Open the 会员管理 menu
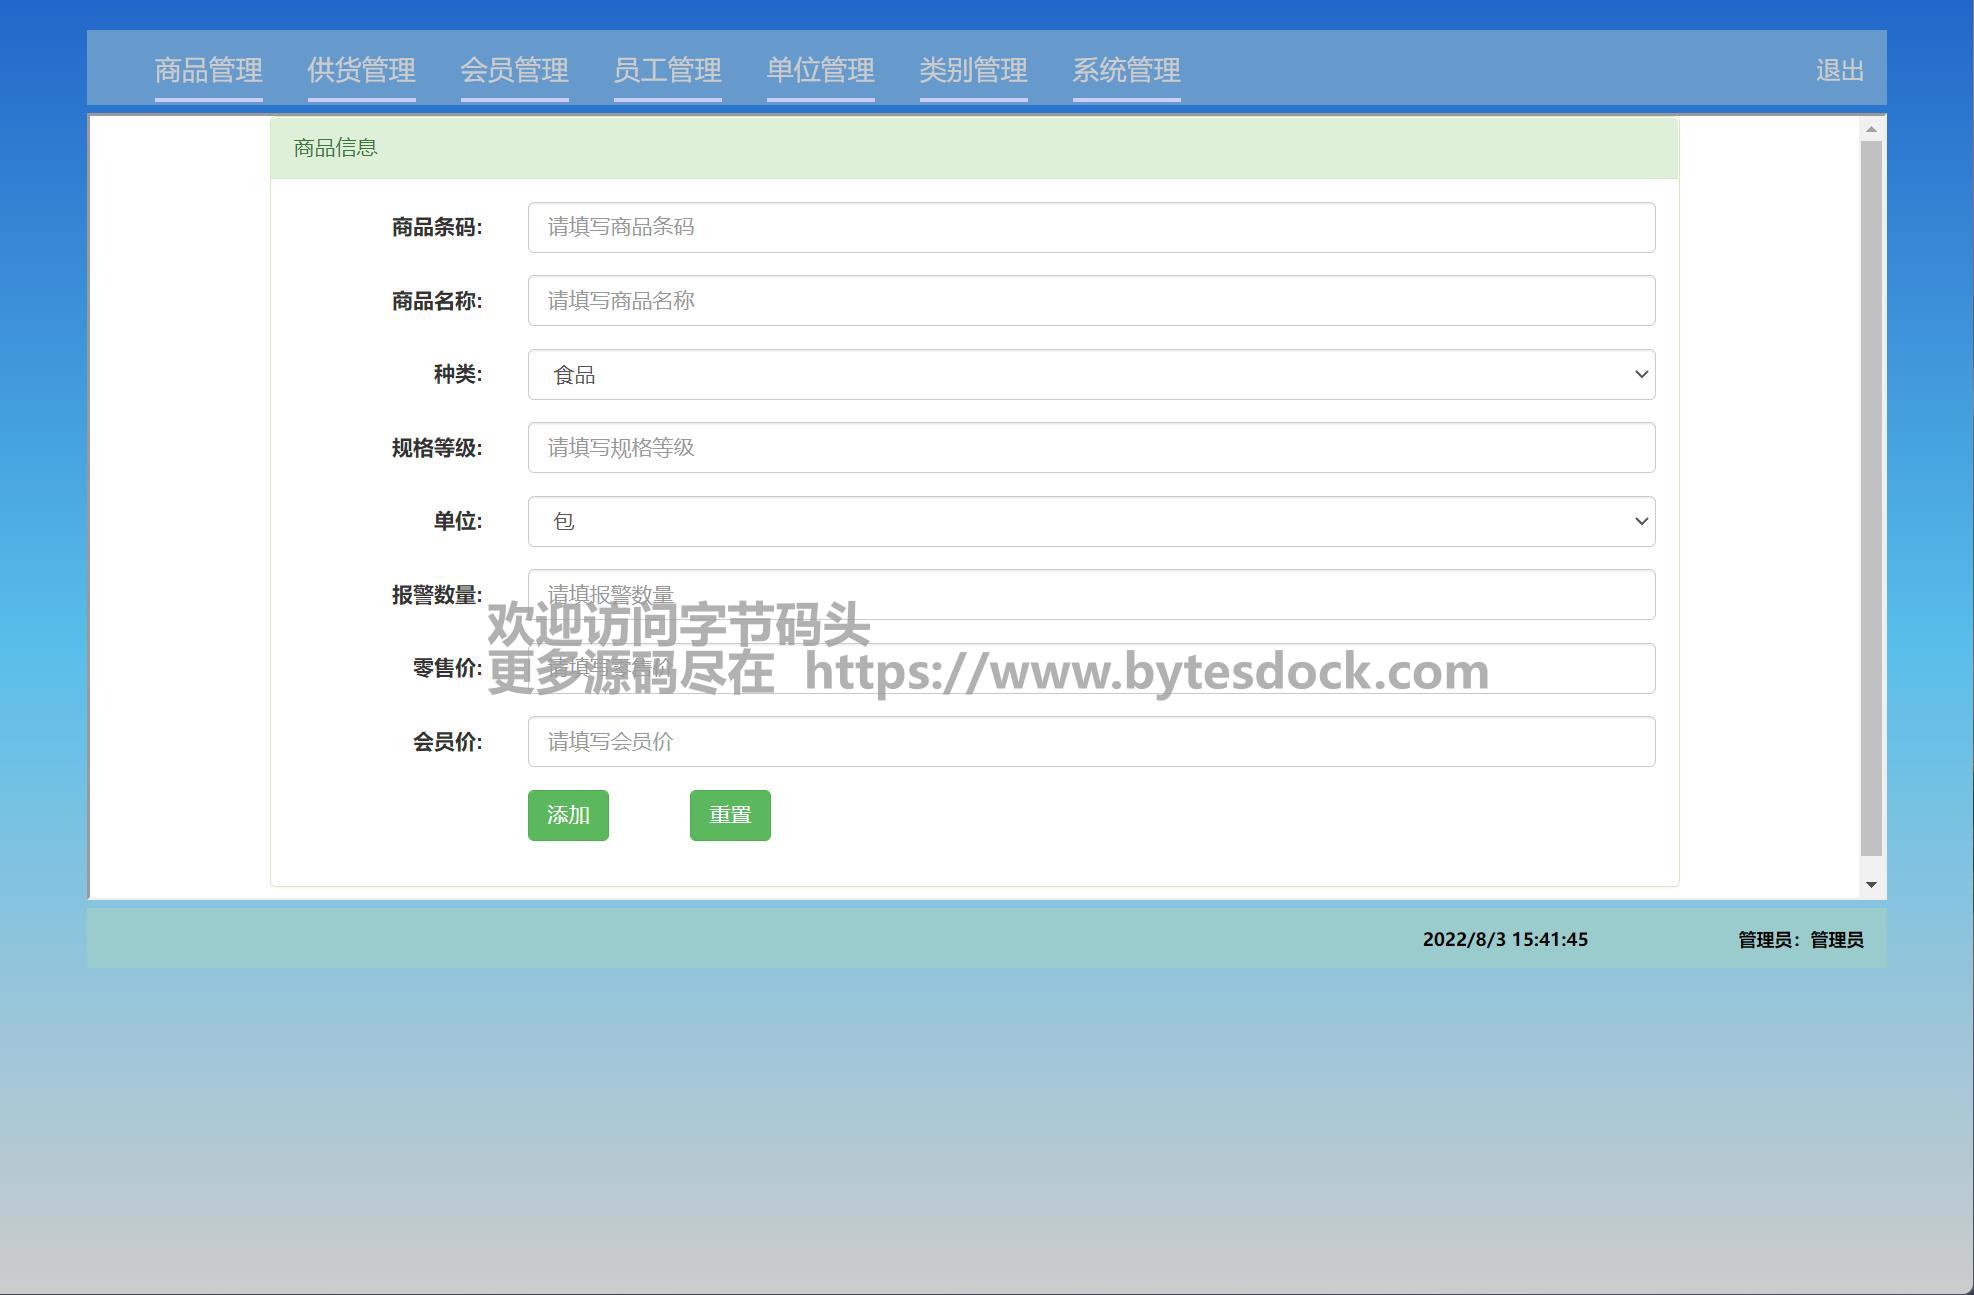Screen dimensions: 1974x1295 pyautogui.click(x=514, y=70)
